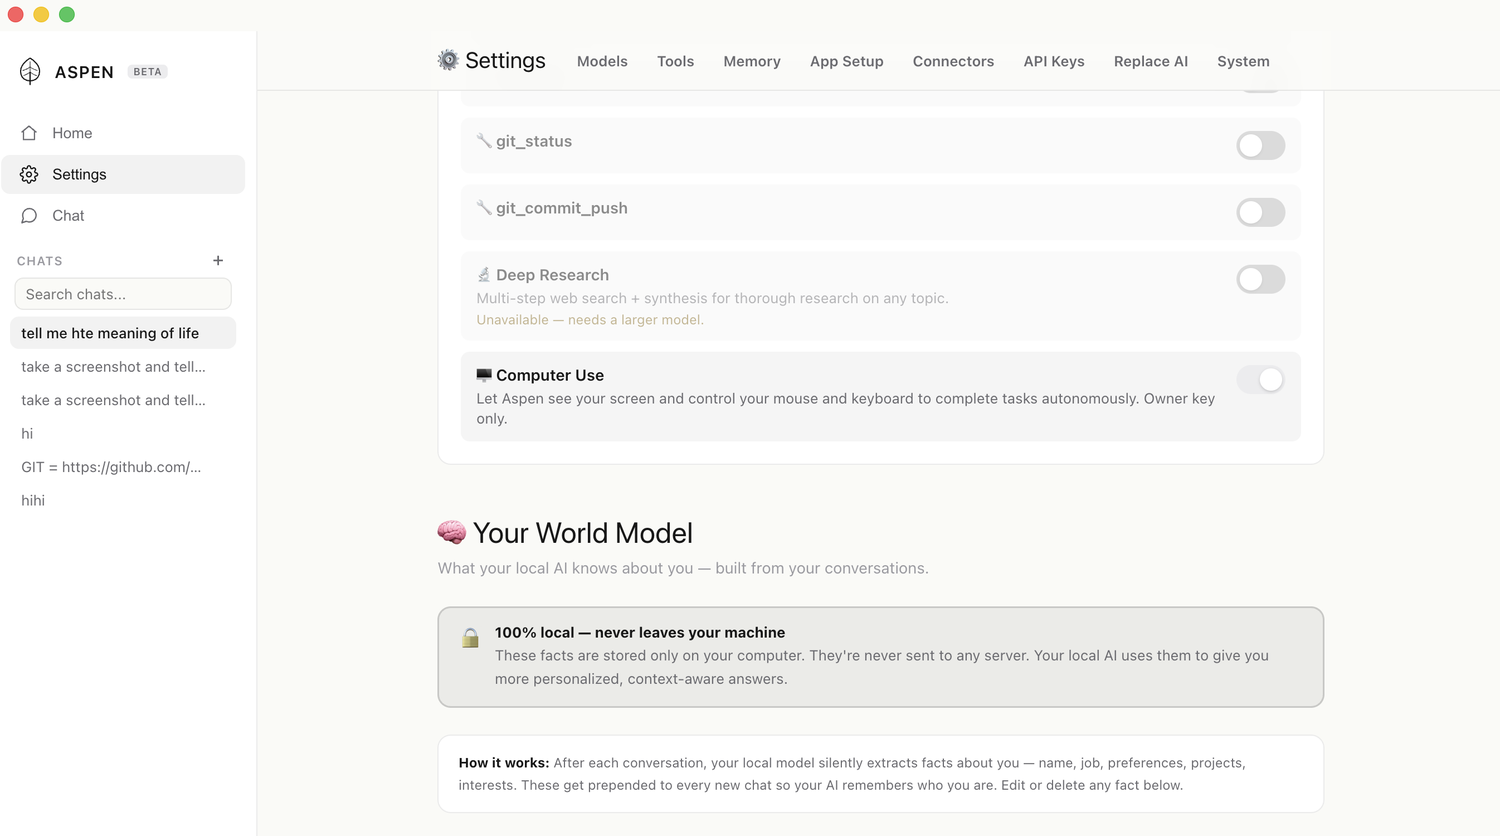The height and width of the screenshot is (836, 1500).
Task: Switch to the Memory tab
Action: [x=752, y=61]
